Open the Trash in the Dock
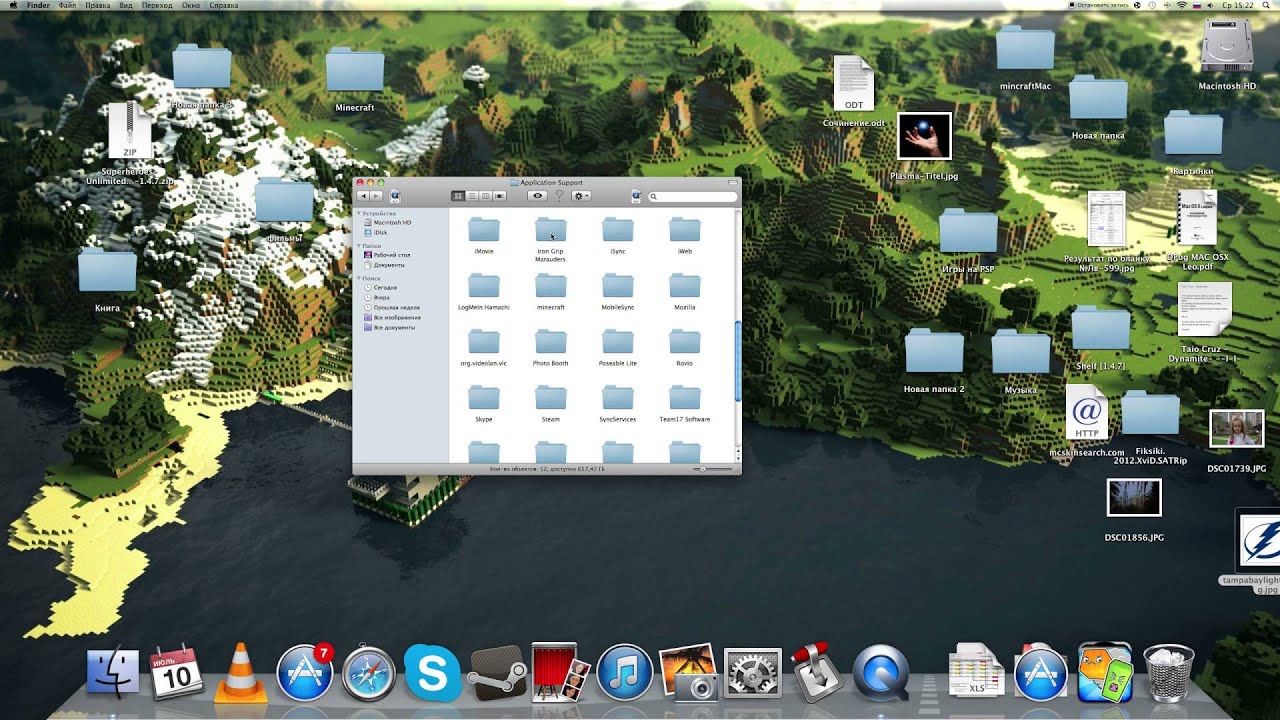Image resolution: width=1280 pixels, height=720 pixels. 1169,672
